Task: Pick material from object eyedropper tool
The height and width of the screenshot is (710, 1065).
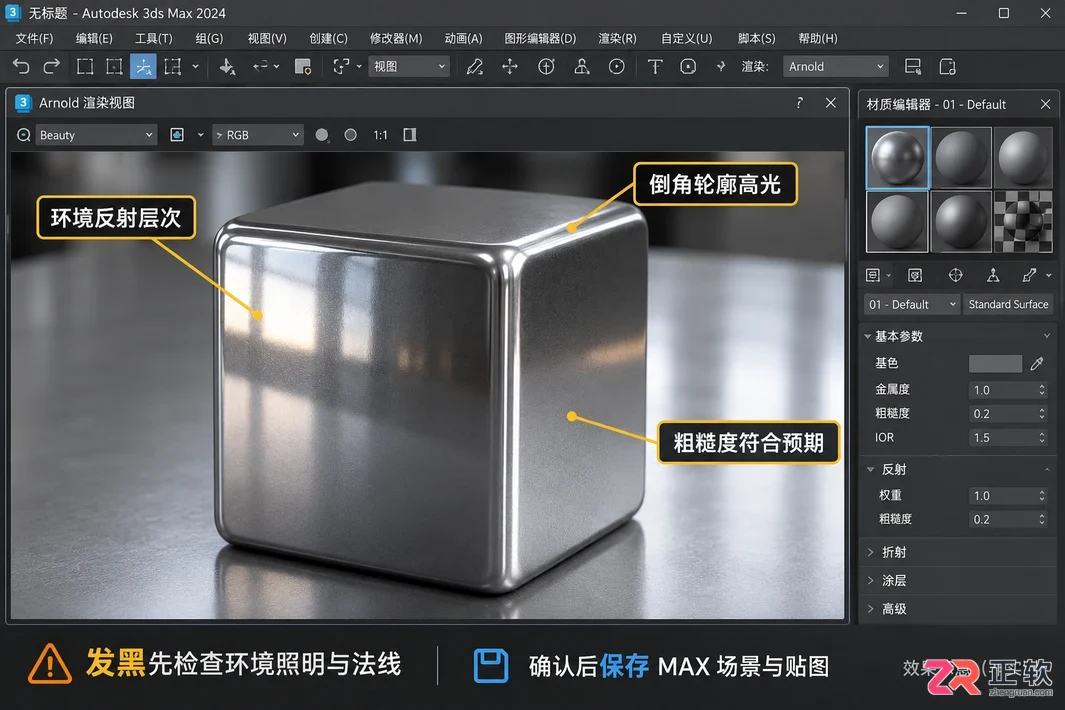Action: (1030, 275)
